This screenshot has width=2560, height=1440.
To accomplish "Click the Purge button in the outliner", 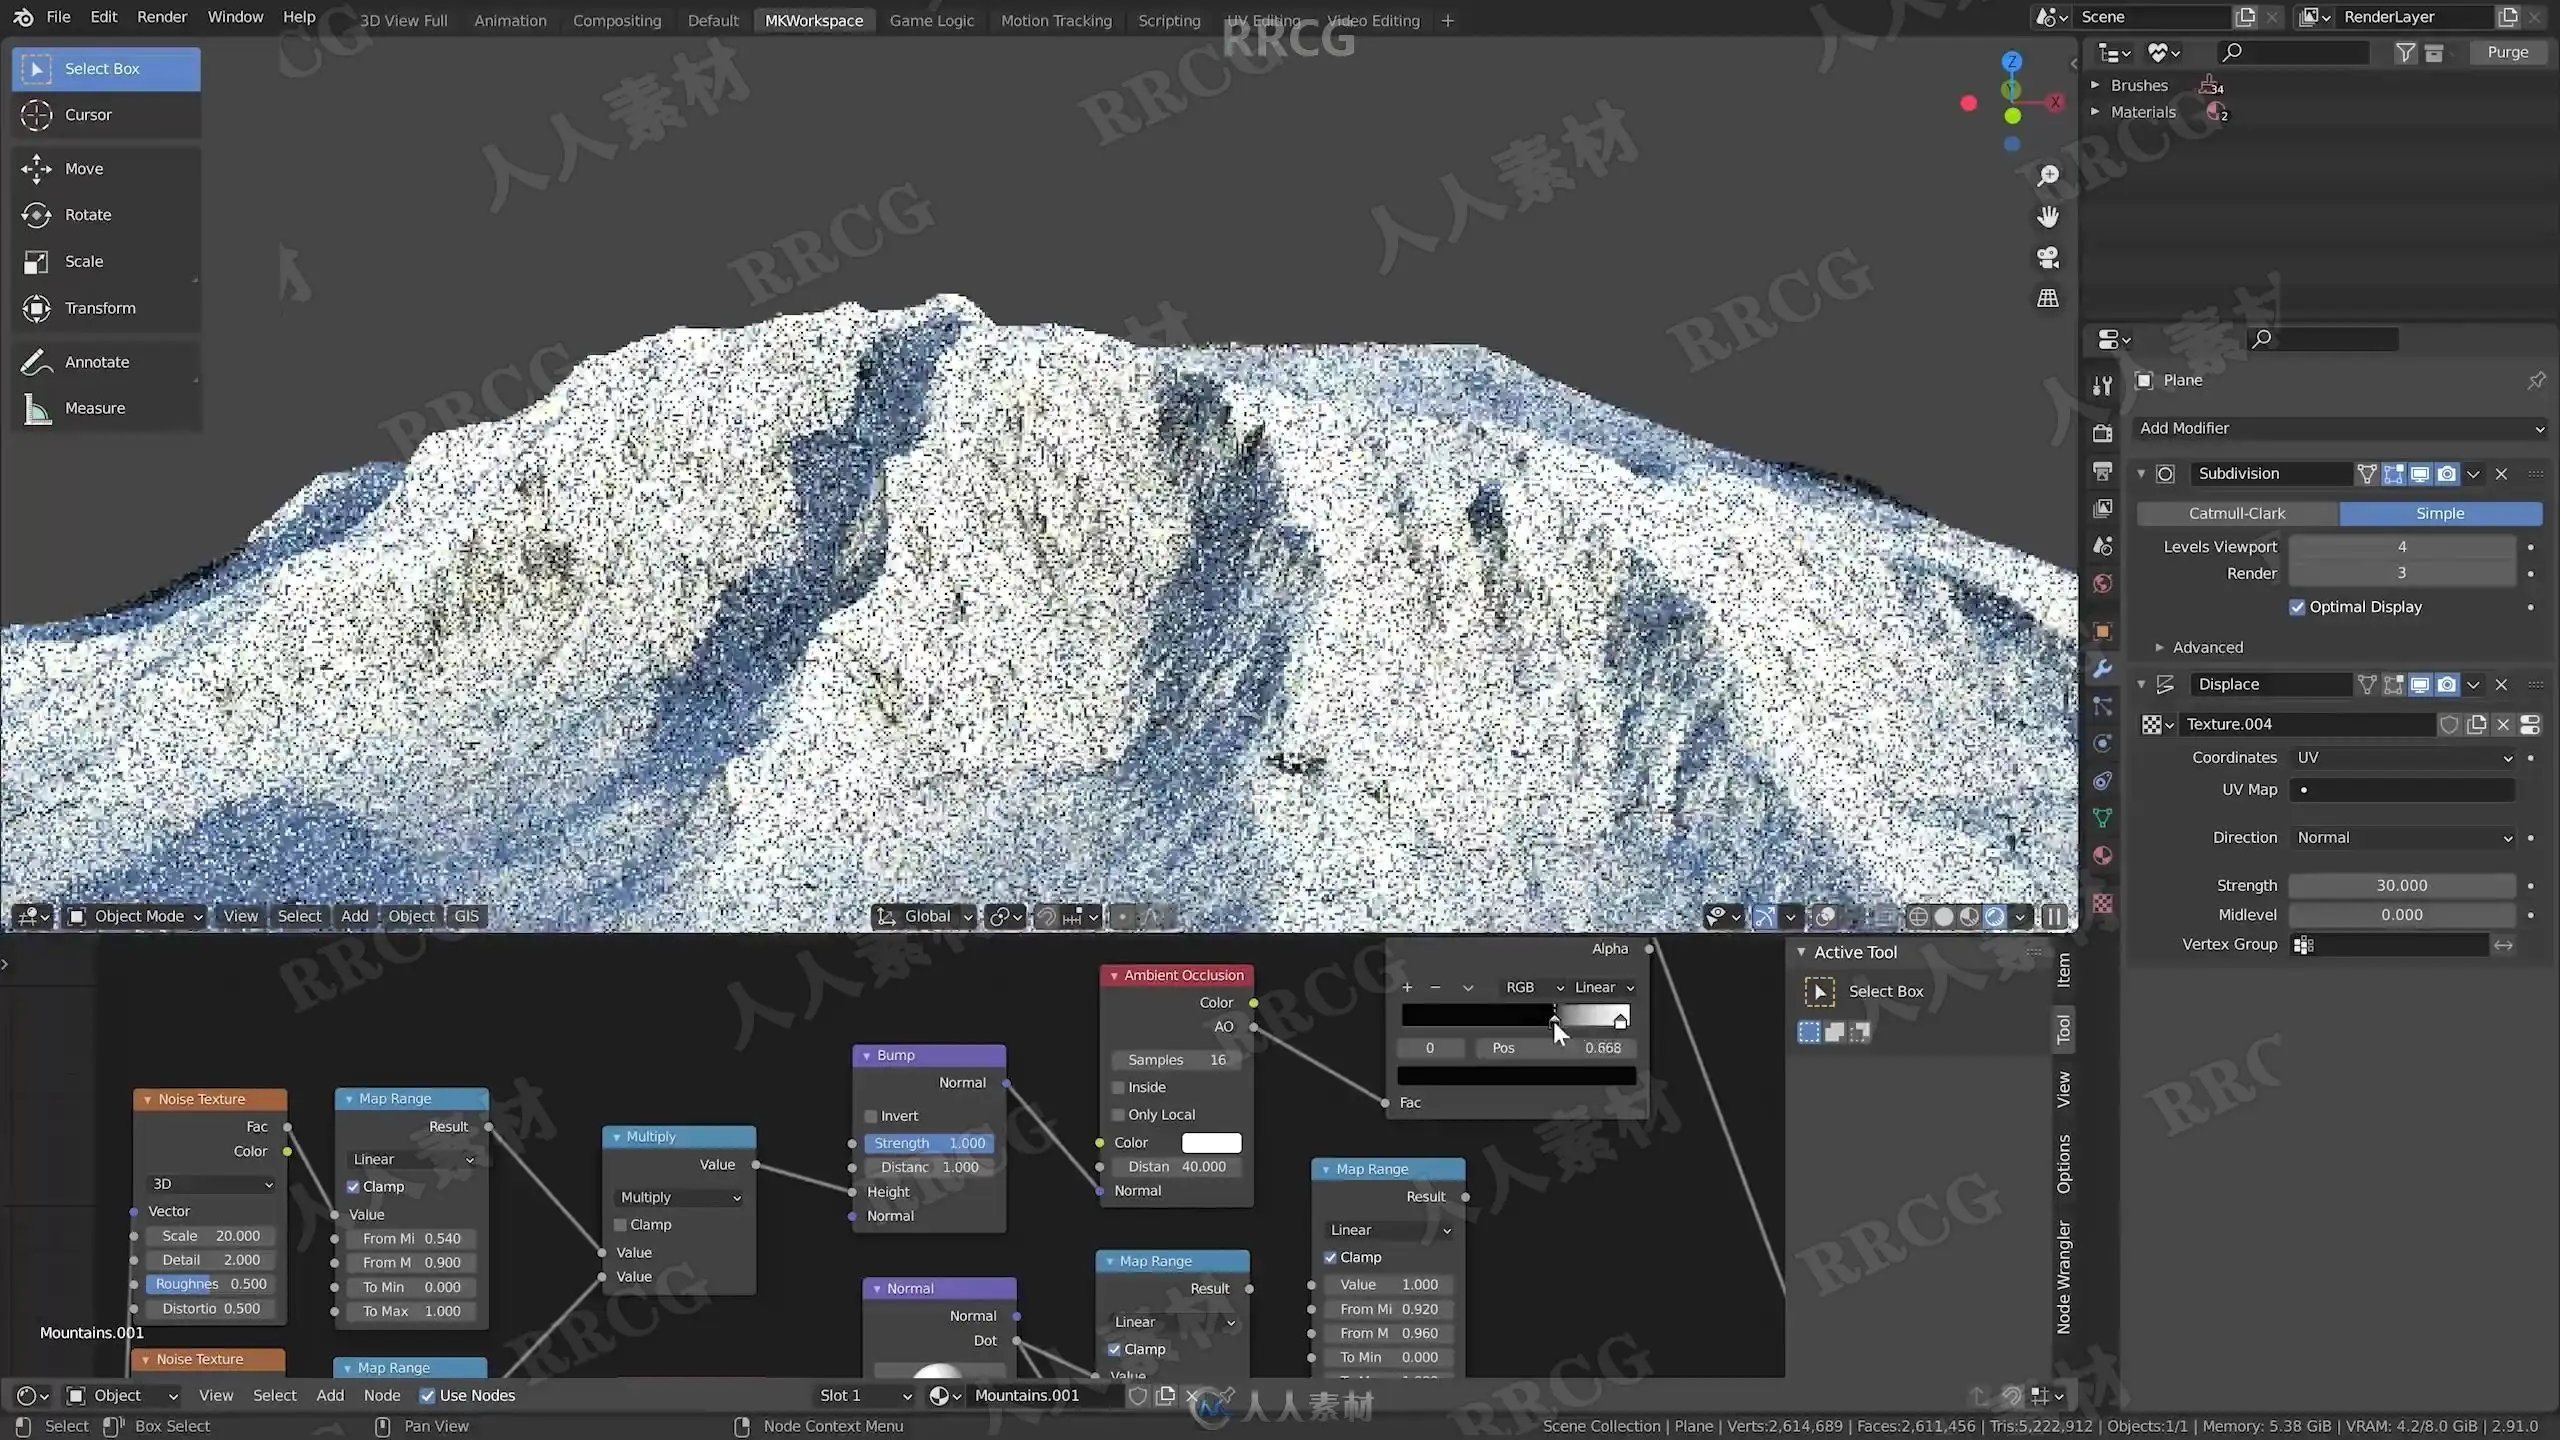I will pos(2506,52).
